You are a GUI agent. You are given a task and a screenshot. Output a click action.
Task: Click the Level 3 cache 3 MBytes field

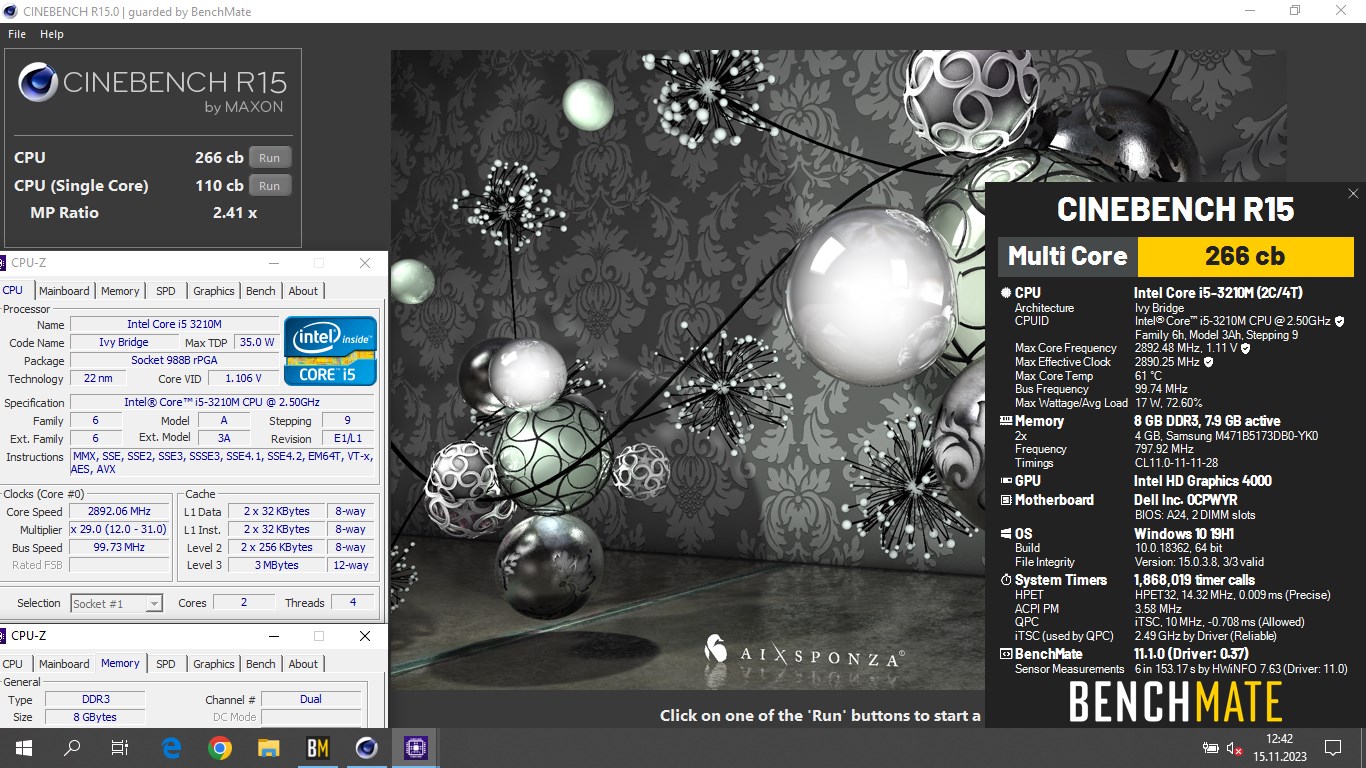pos(275,565)
